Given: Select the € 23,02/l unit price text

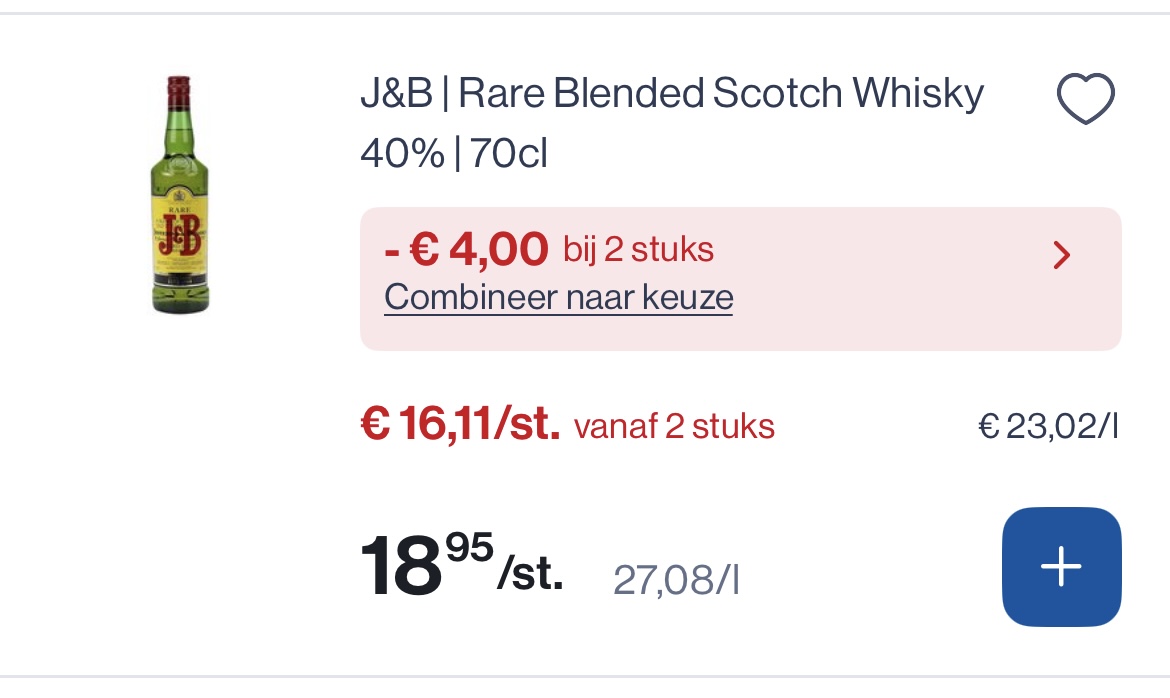Looking at the screenshot, I should (x=1048, y=426).
